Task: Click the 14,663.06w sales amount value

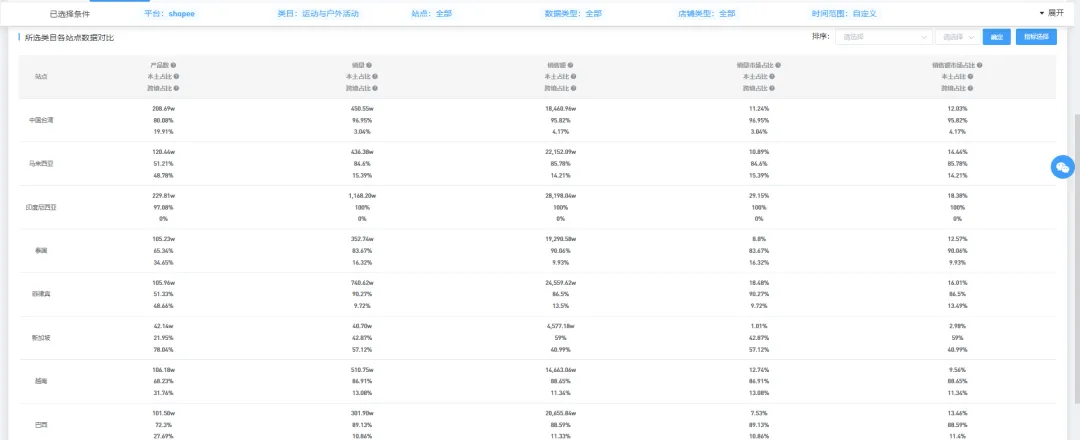Action: pyautogui.click(x=561, y=370)
